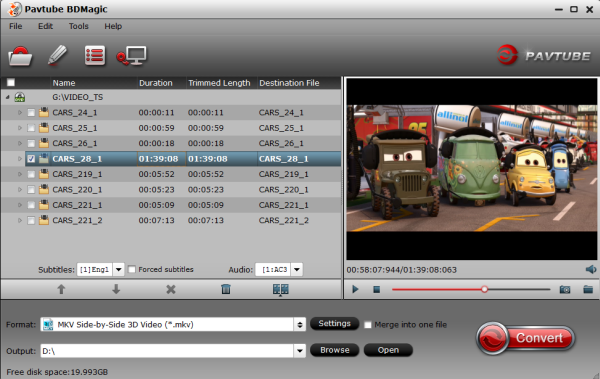
Task: Tick Merge into one file checkbox
Action: pos(368,325)
